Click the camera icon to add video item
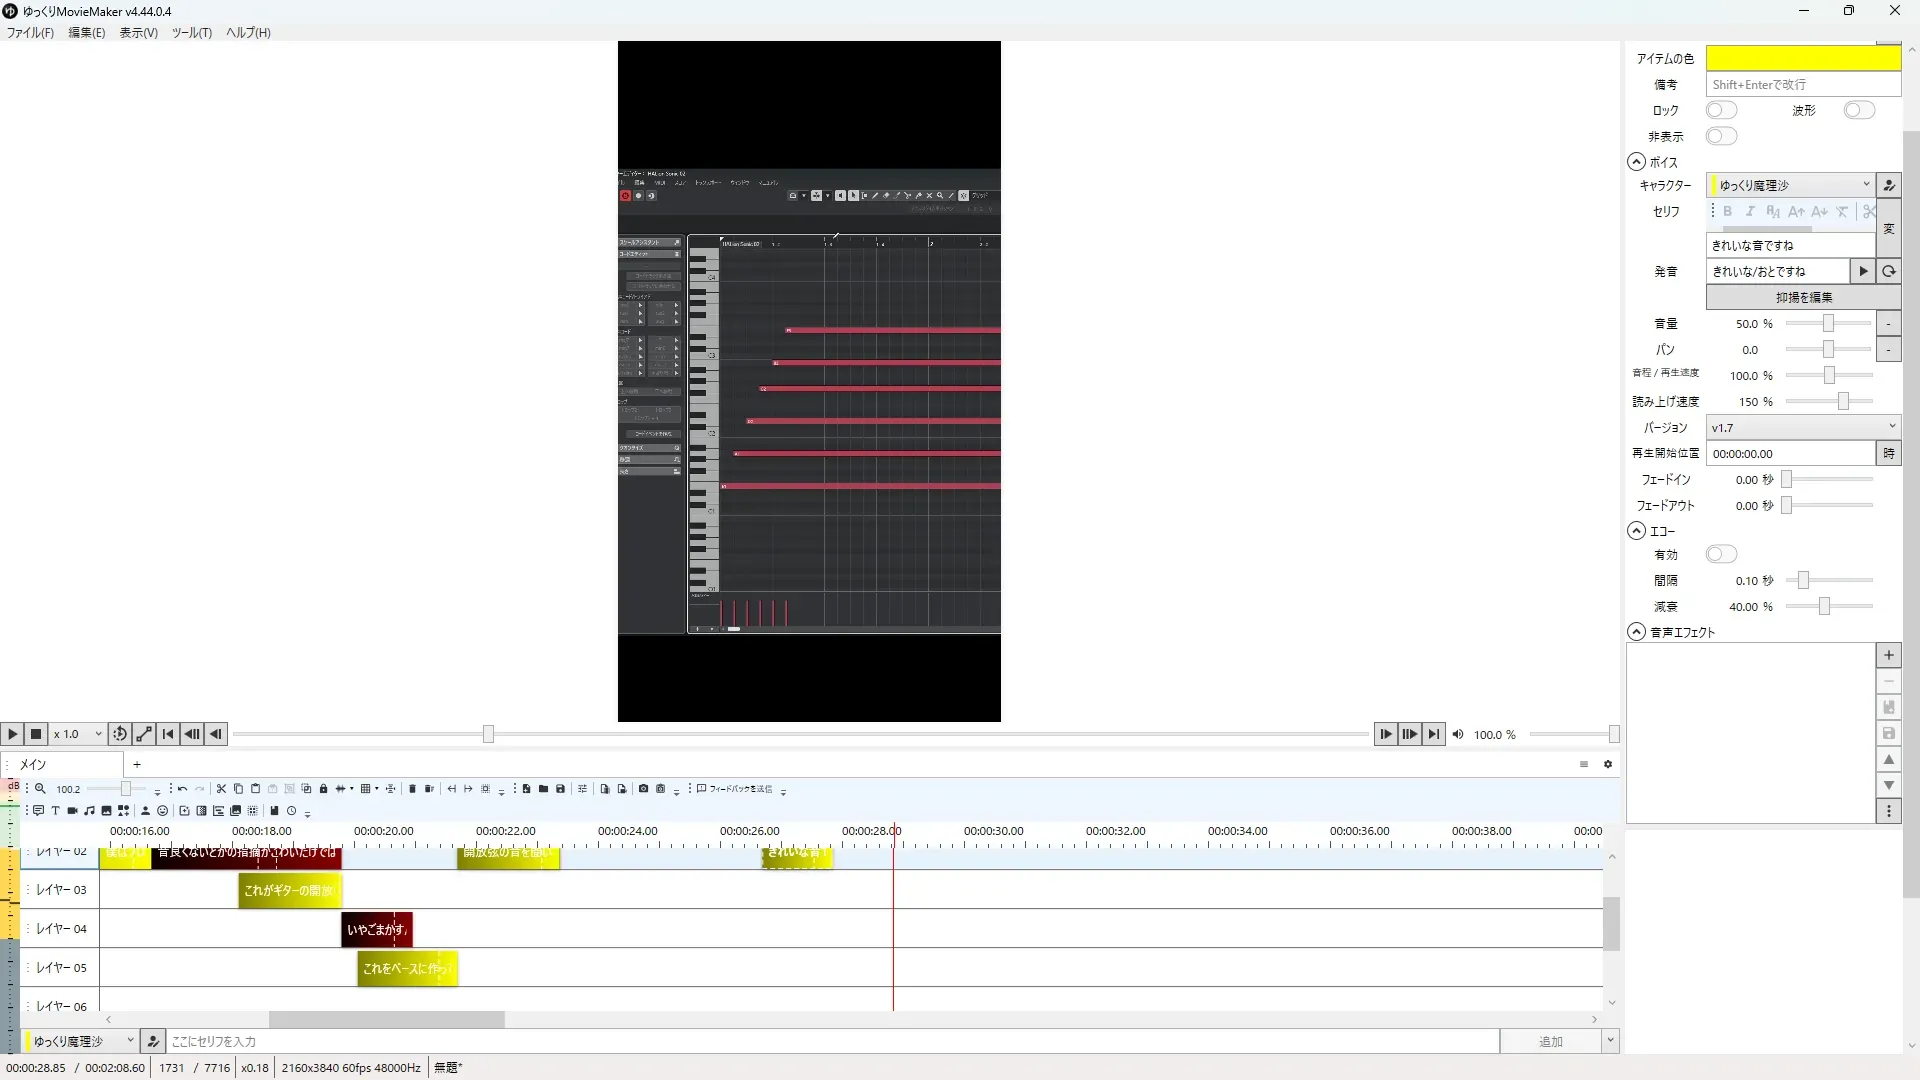 tap(72, 811)
